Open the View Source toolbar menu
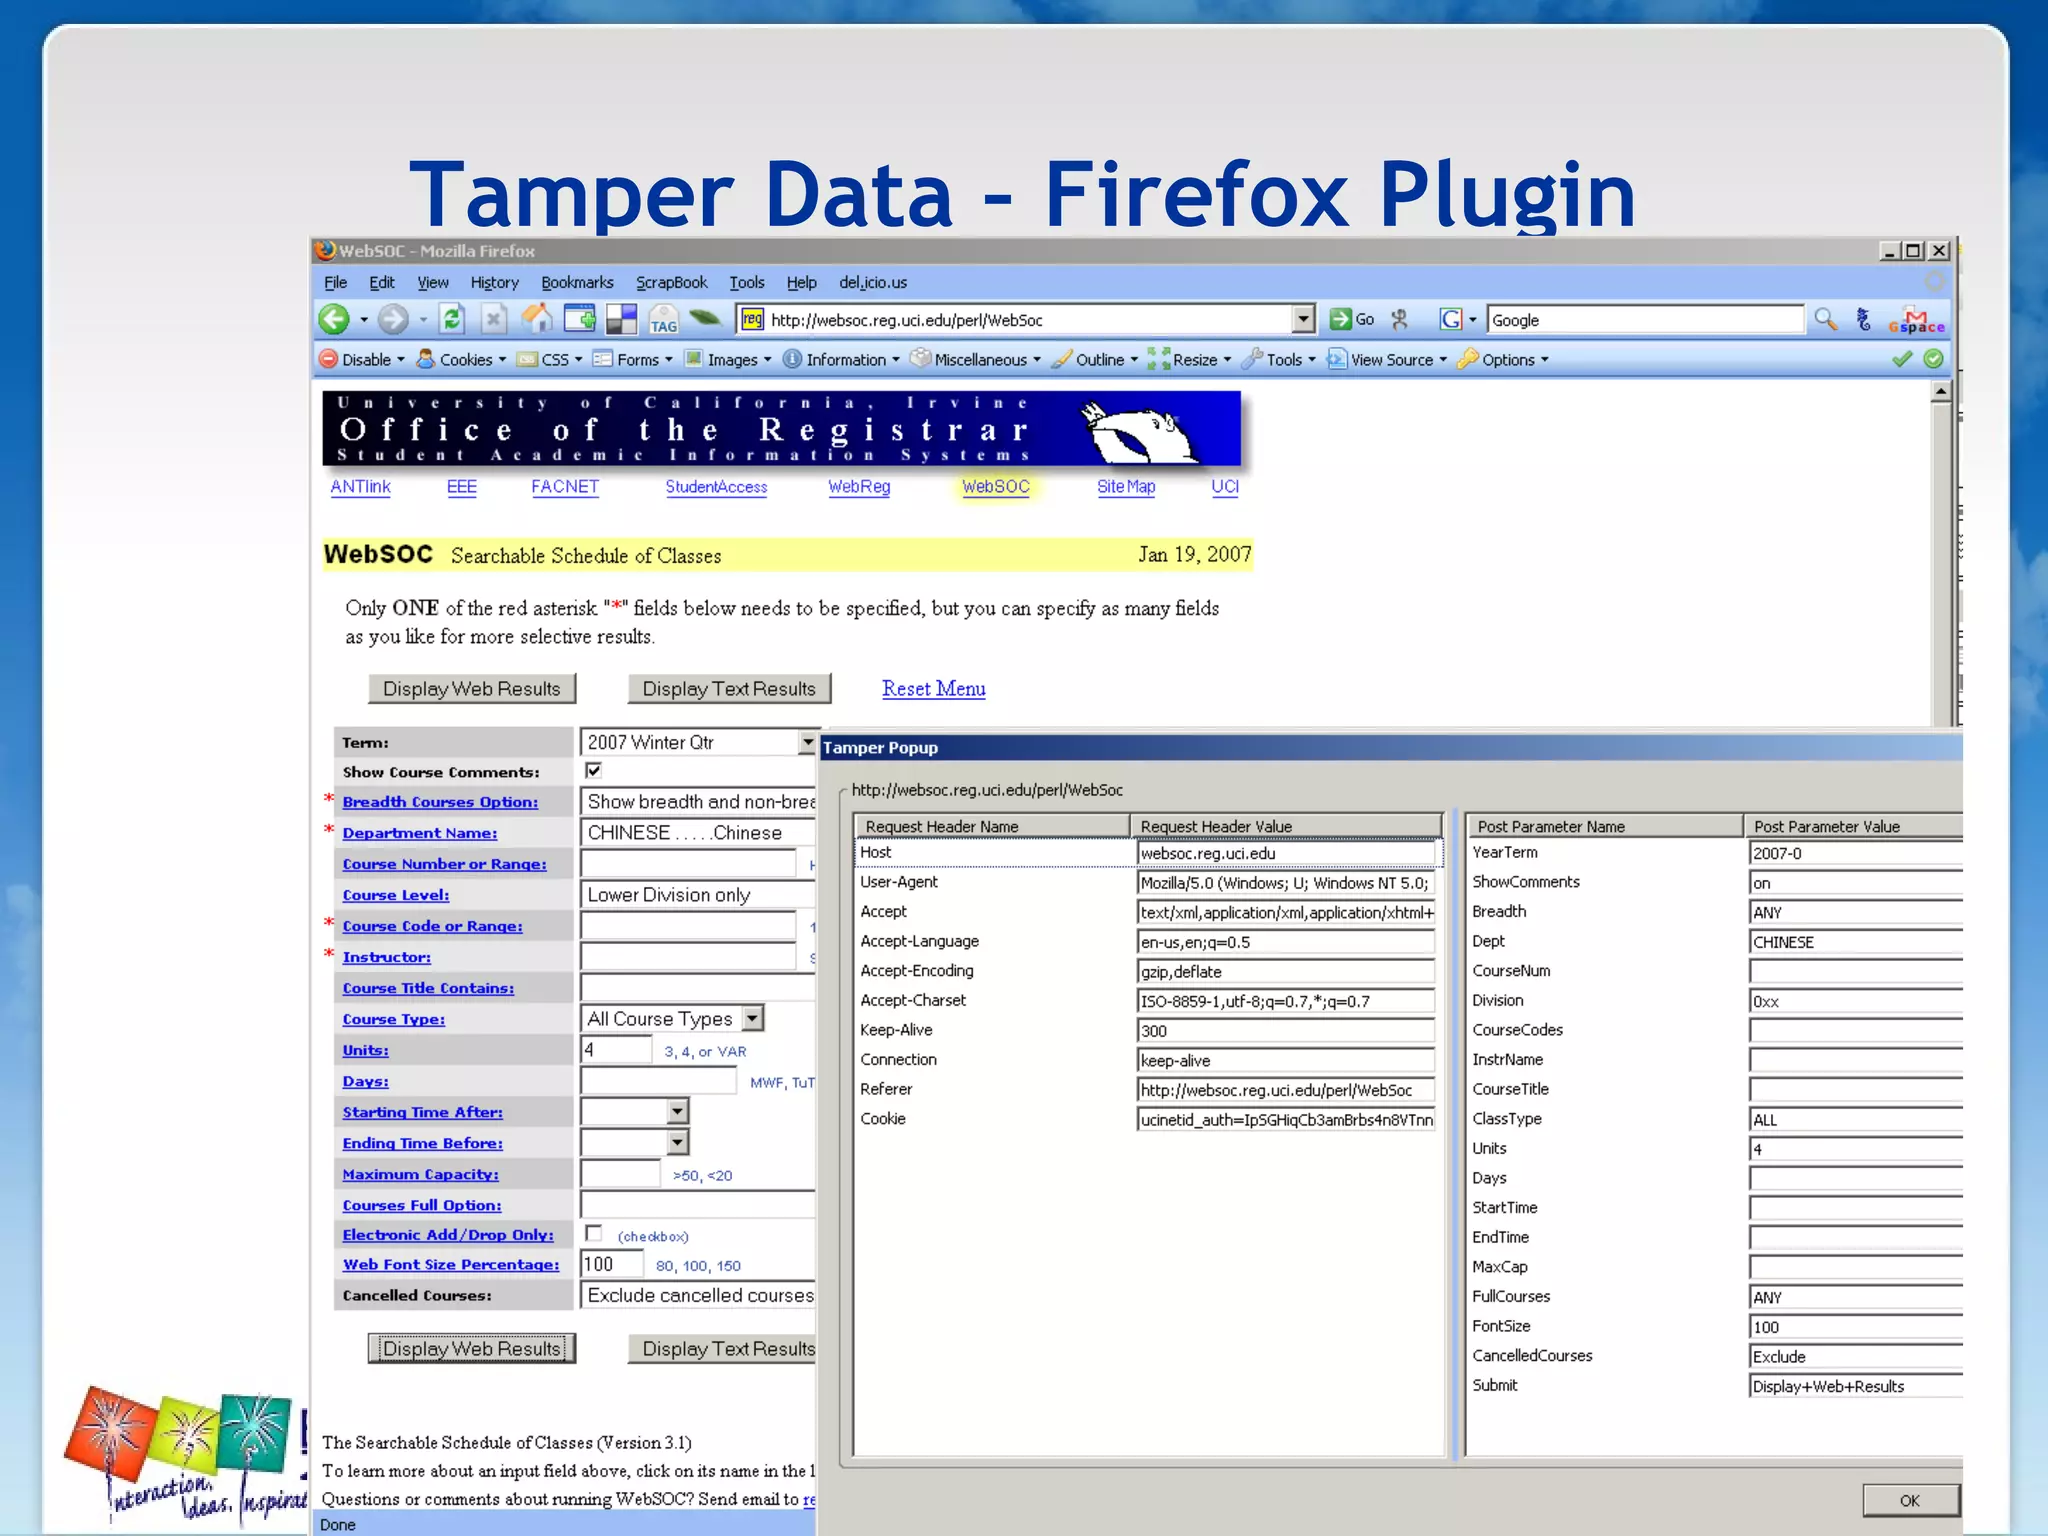2048x1536 pixels. tap(1387, 359)
